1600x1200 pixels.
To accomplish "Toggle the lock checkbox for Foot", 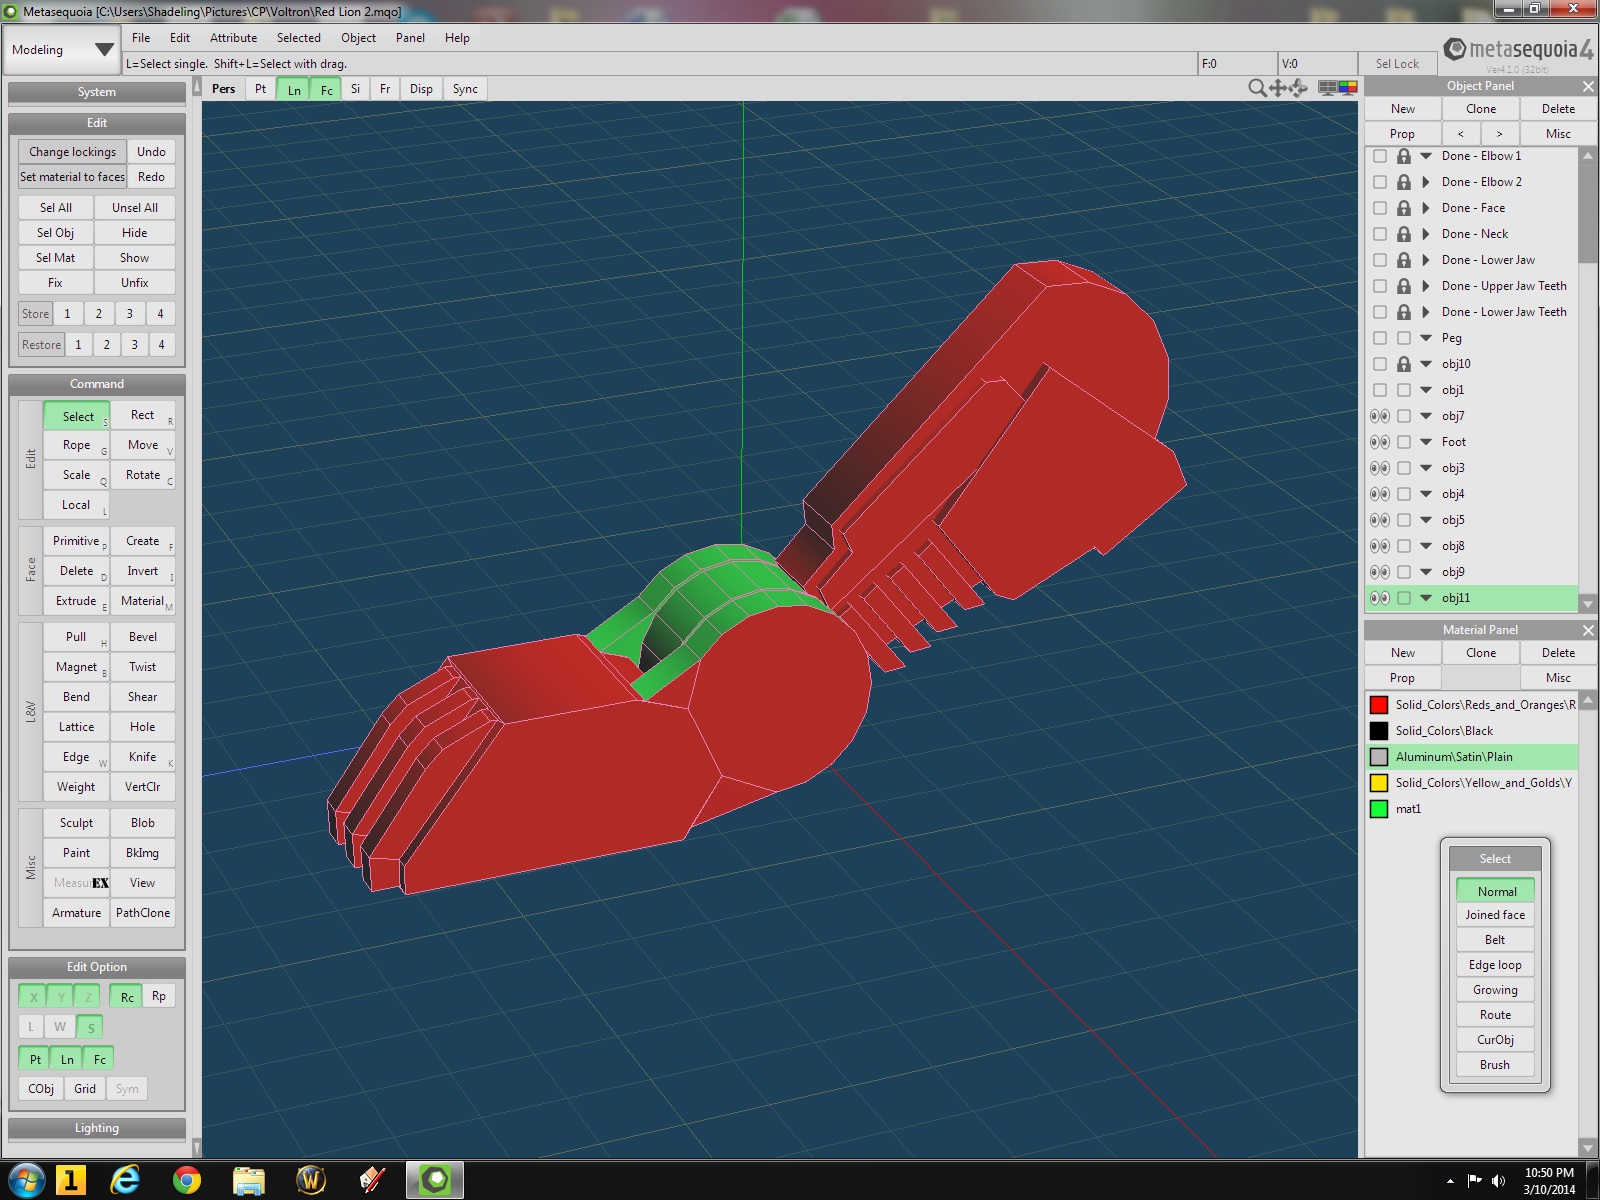I will tap(1404, 442).
